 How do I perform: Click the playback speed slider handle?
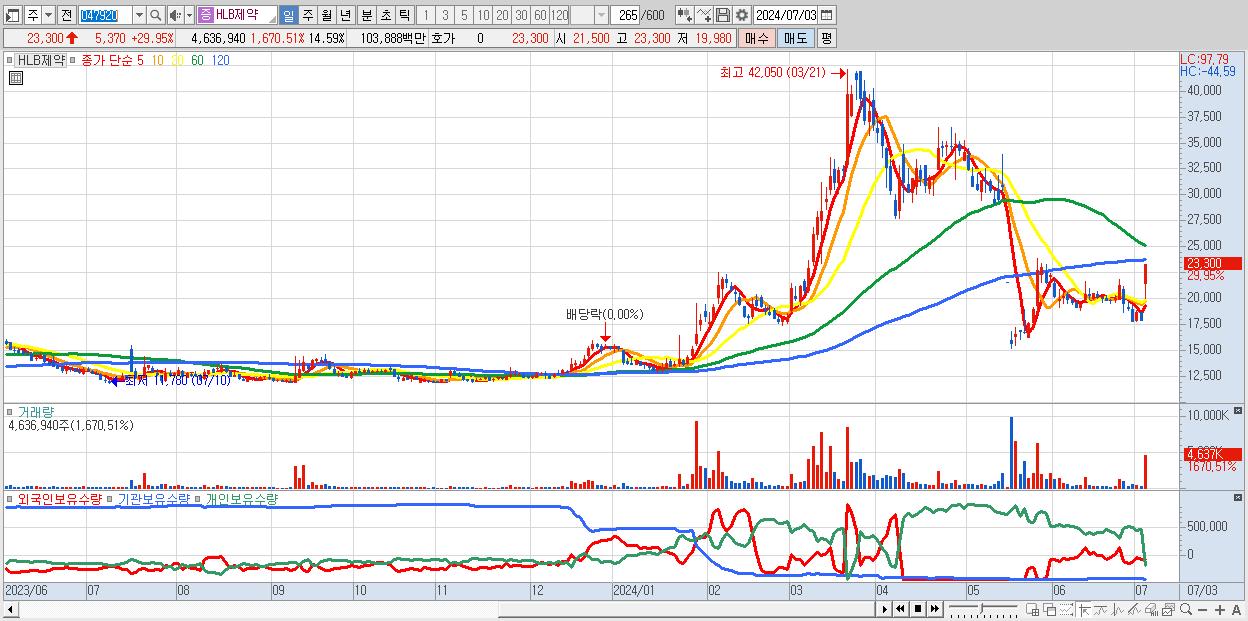point(981,606)
